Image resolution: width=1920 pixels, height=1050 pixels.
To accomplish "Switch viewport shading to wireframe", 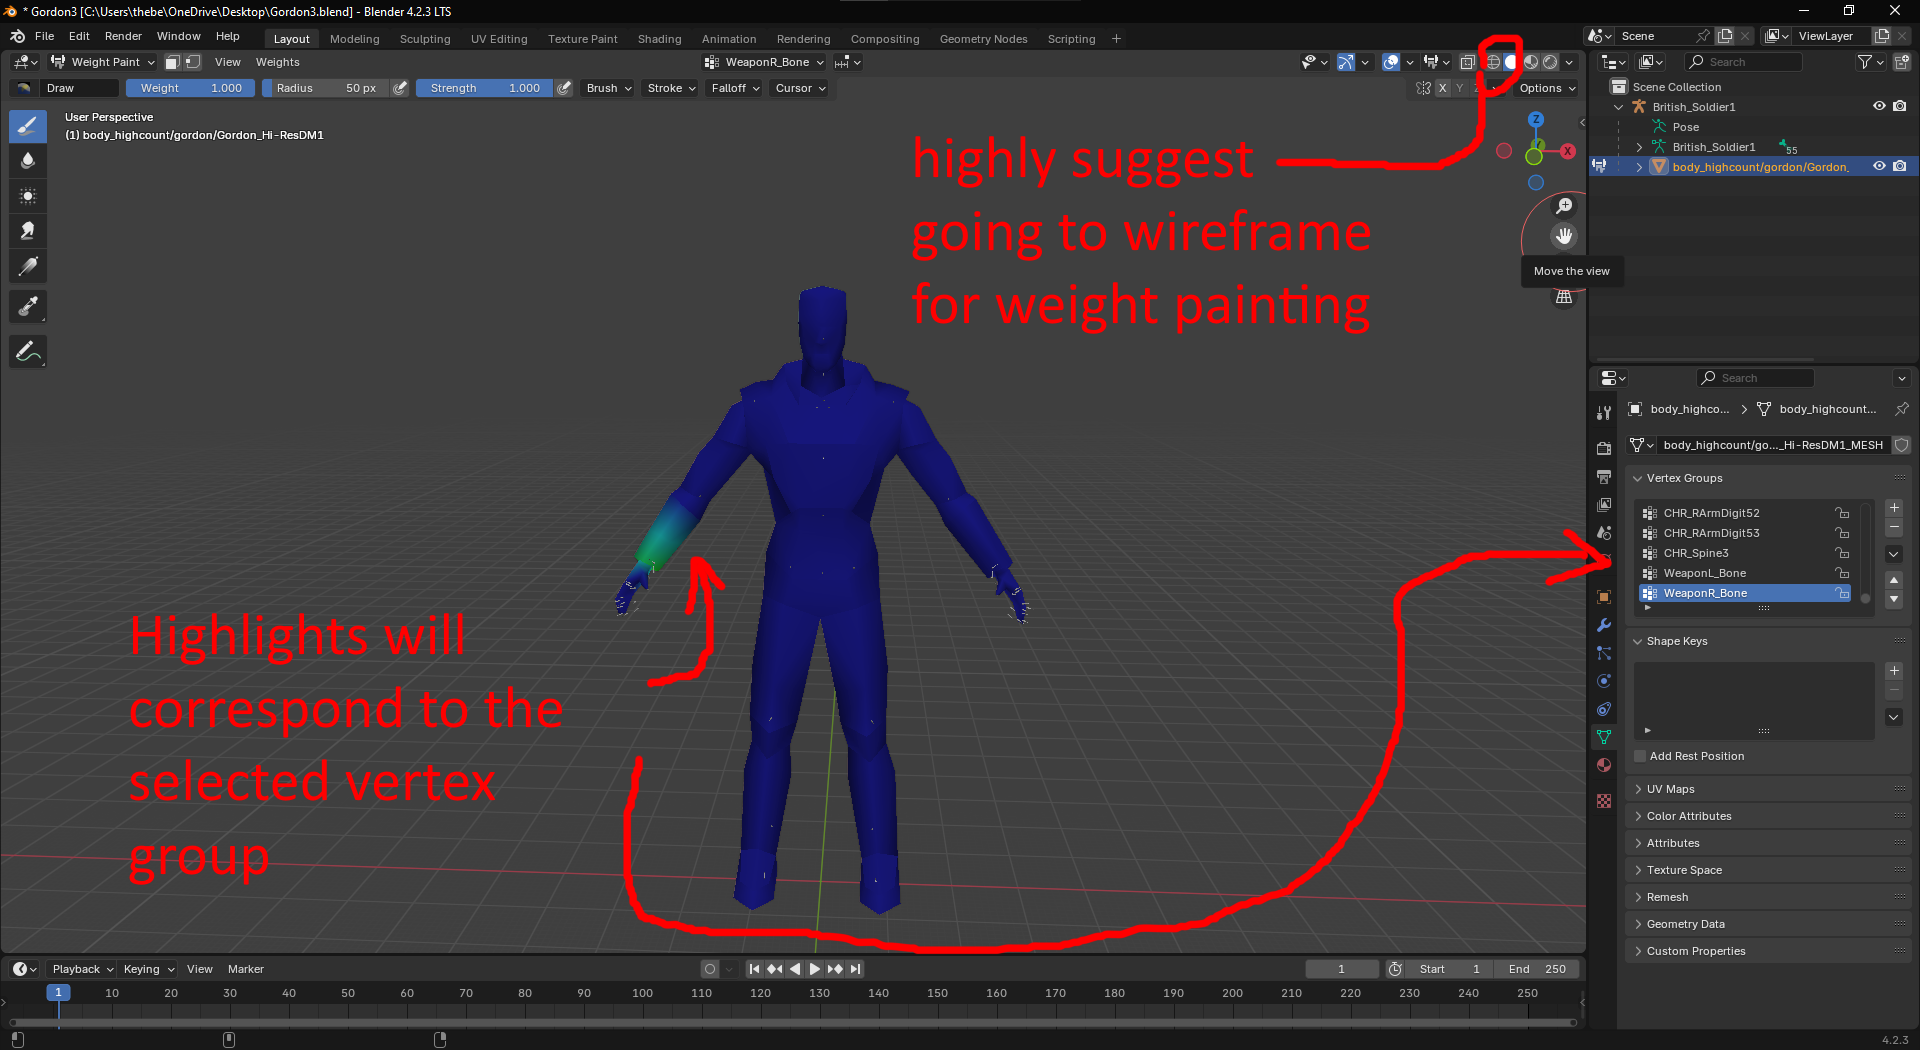I will click(x=1493, y=62).
